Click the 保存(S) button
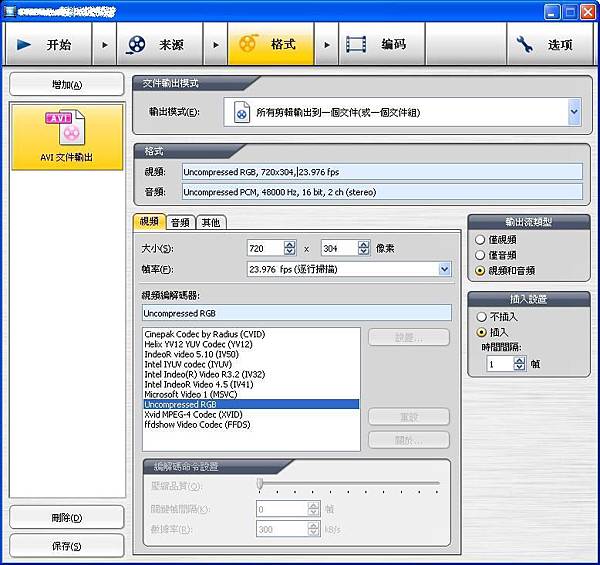The height and width of the screenshot is (565, 600). (67, 546)
